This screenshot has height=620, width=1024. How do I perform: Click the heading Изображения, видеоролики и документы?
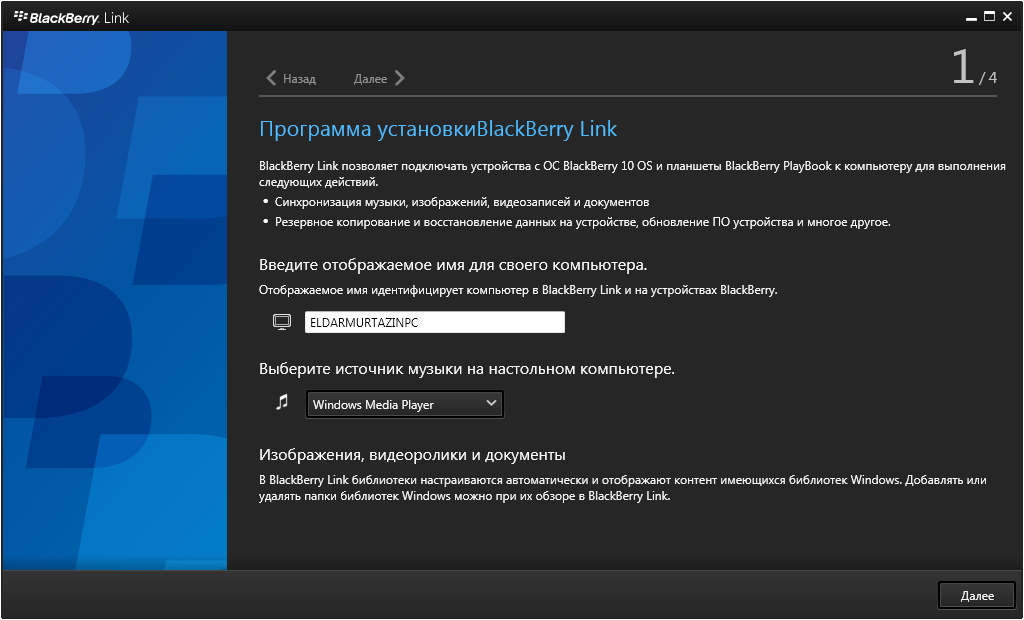pos(412,455)
